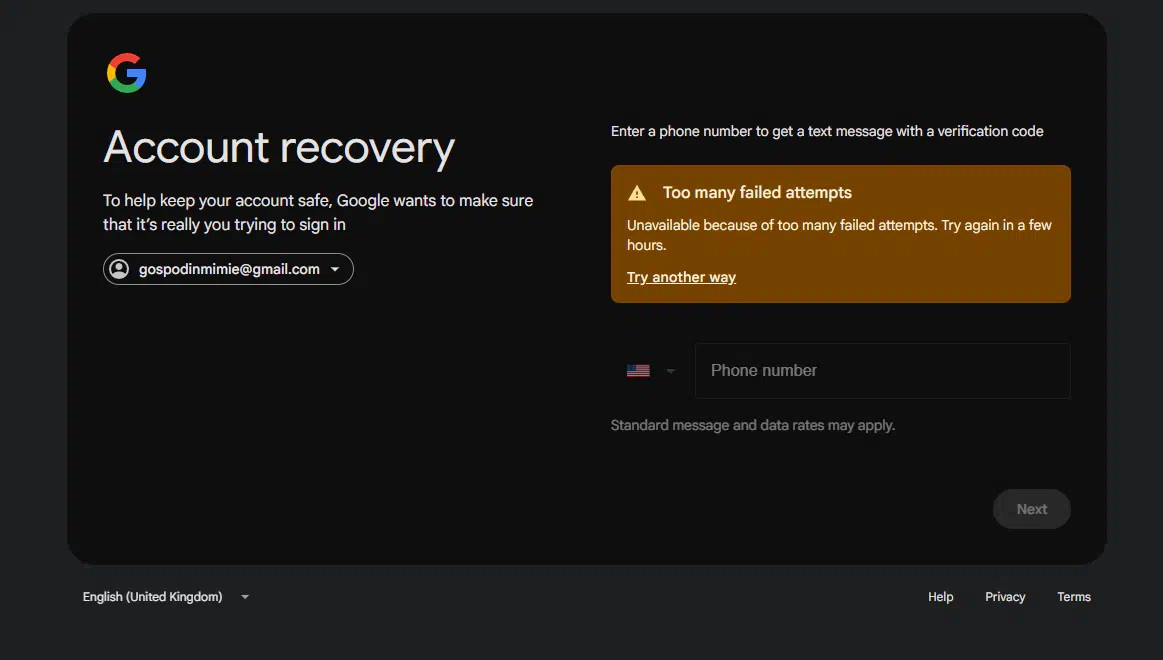Click the yellow warning triangle icon
Image resolution: width=1163 pixels, height=660 pixels.
coord(636,194)
